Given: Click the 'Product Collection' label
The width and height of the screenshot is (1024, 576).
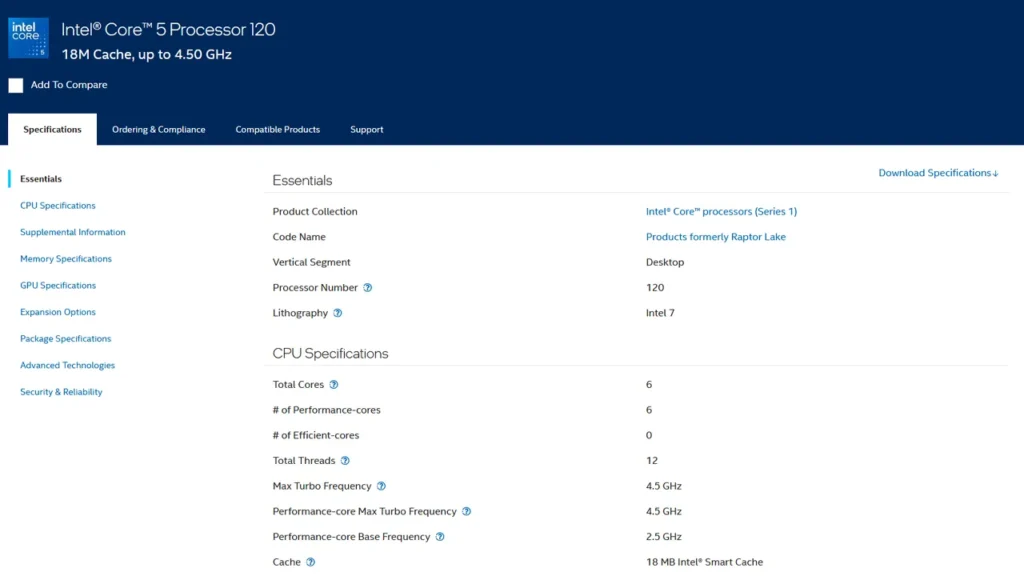Looking at the screenshot, I should pos(315,212).
